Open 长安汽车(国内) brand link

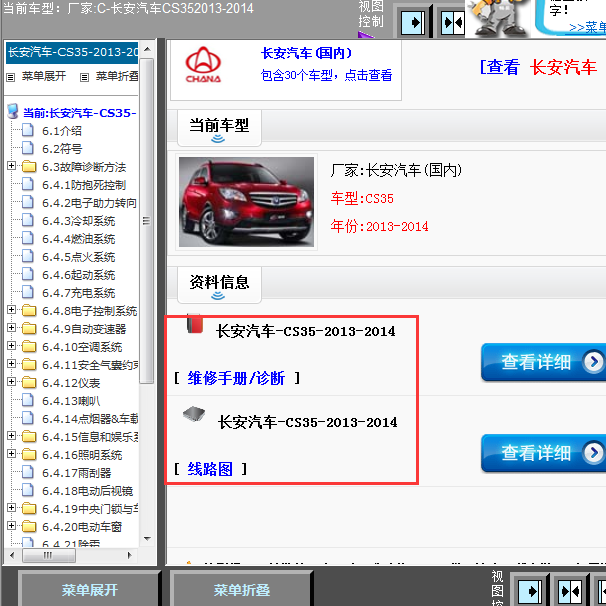coord(306,53)
